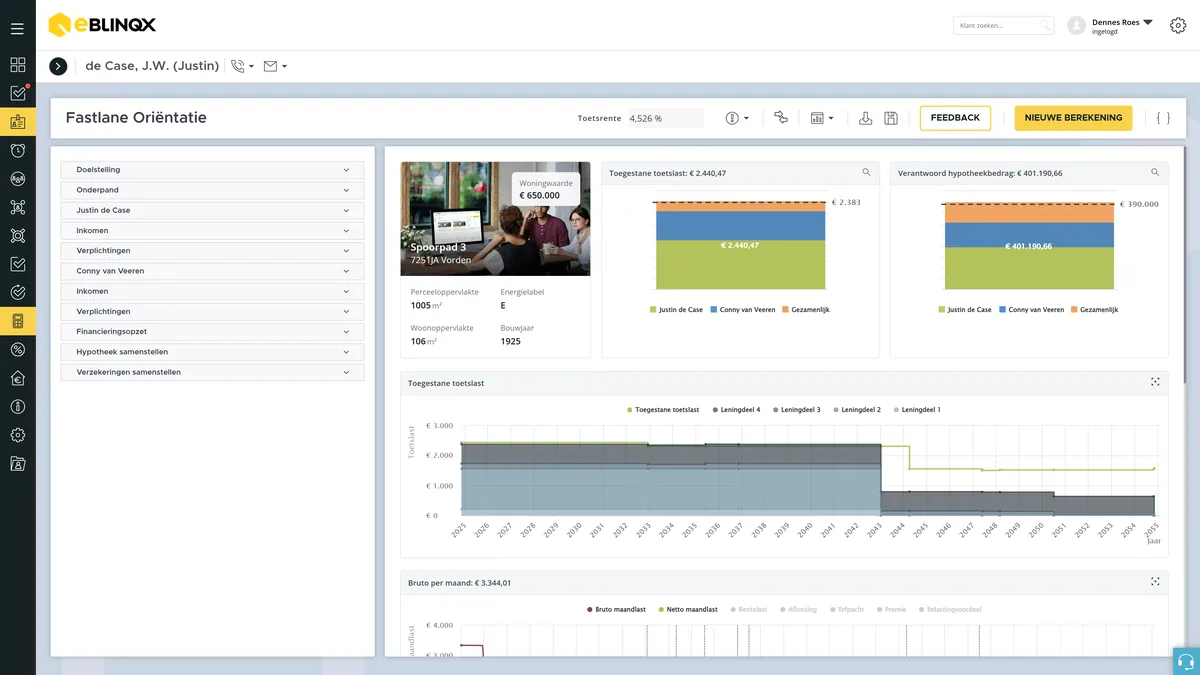This screenshot has width=1200, height=675.
Task: Magnify the Toegestane toetslast chart
Action: (866, 172)
